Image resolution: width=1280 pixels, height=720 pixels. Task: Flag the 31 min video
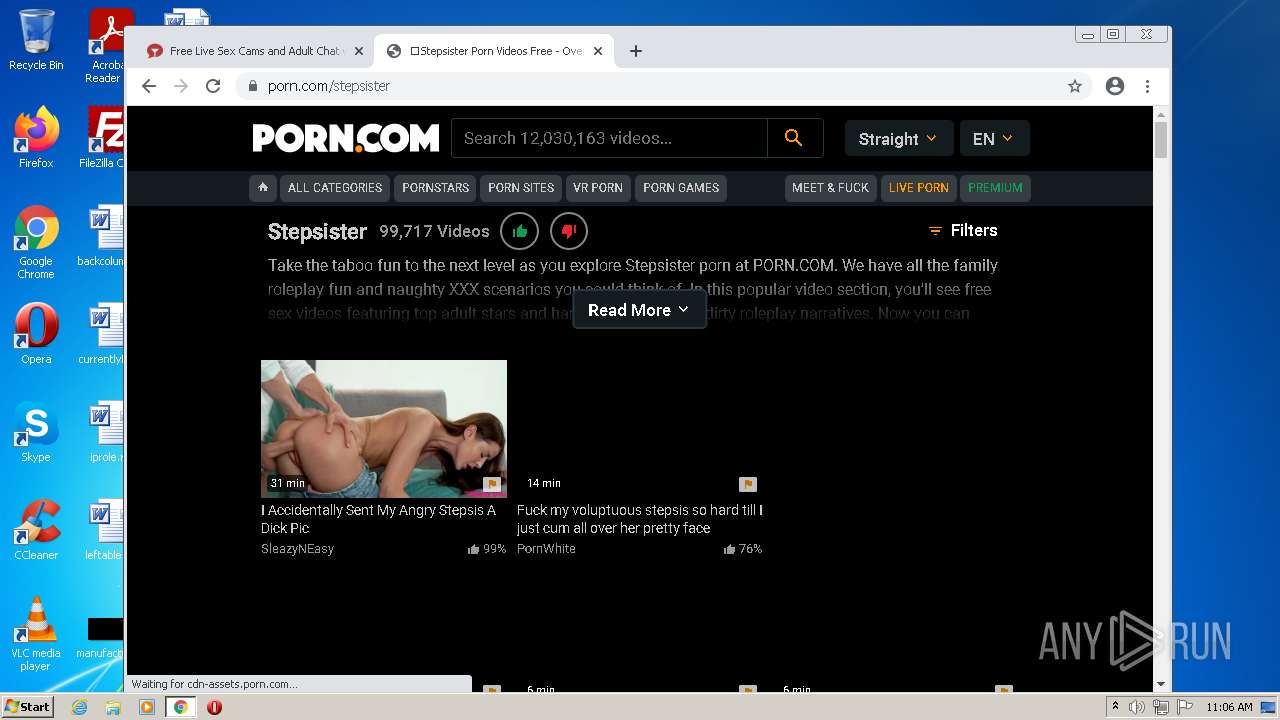tap(491, 484)
